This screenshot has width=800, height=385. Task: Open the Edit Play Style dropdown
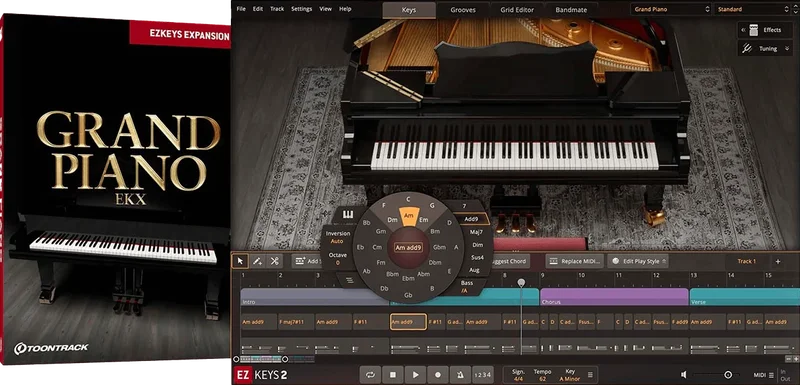[637, 261]
